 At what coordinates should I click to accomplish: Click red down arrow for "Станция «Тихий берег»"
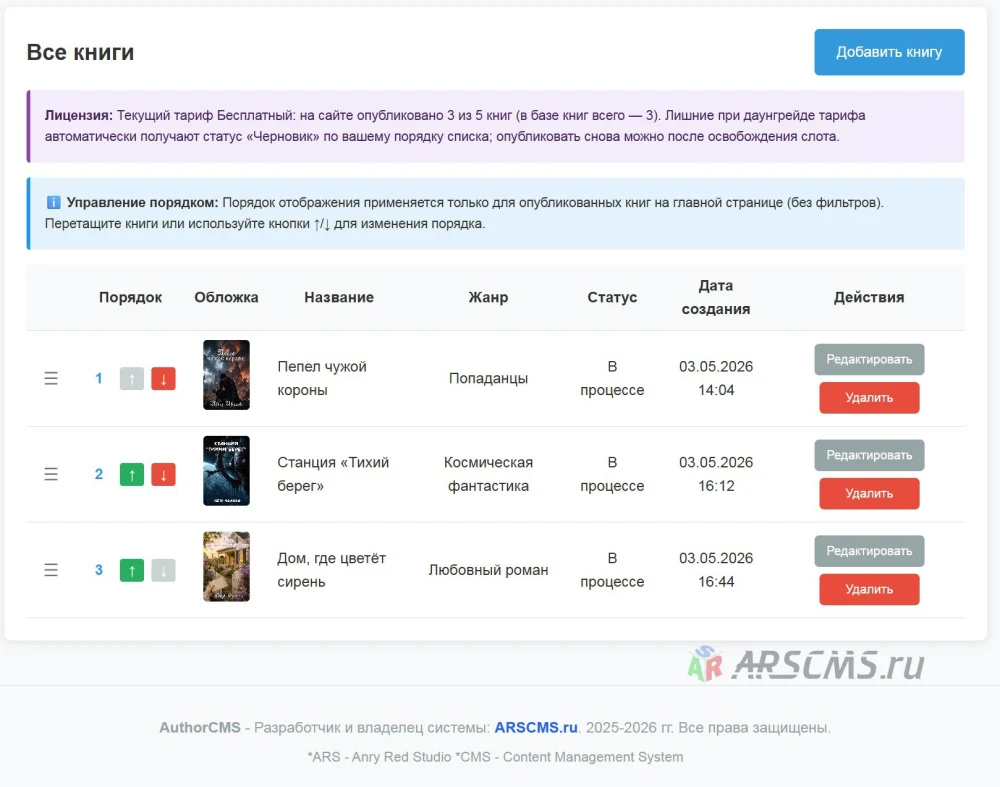163,474
